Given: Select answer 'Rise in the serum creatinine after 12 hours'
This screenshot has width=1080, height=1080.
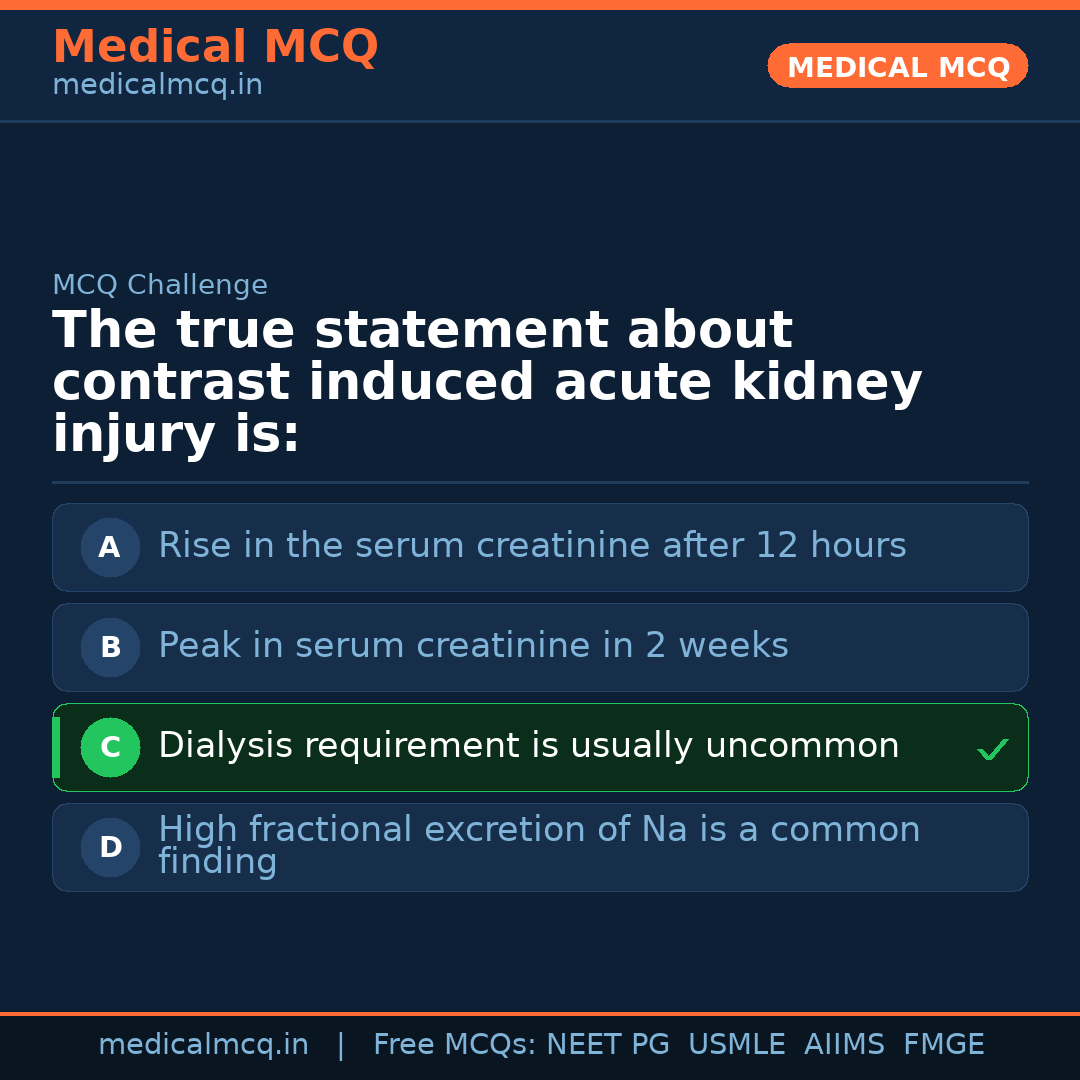Looking at the screenshot, I should pos(532,546).
